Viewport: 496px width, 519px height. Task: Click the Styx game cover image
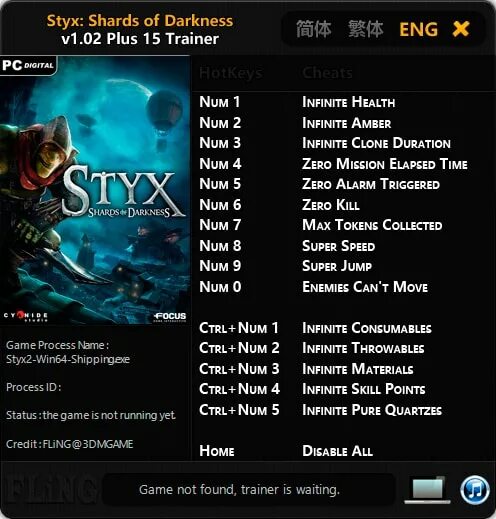click(95, 190)
